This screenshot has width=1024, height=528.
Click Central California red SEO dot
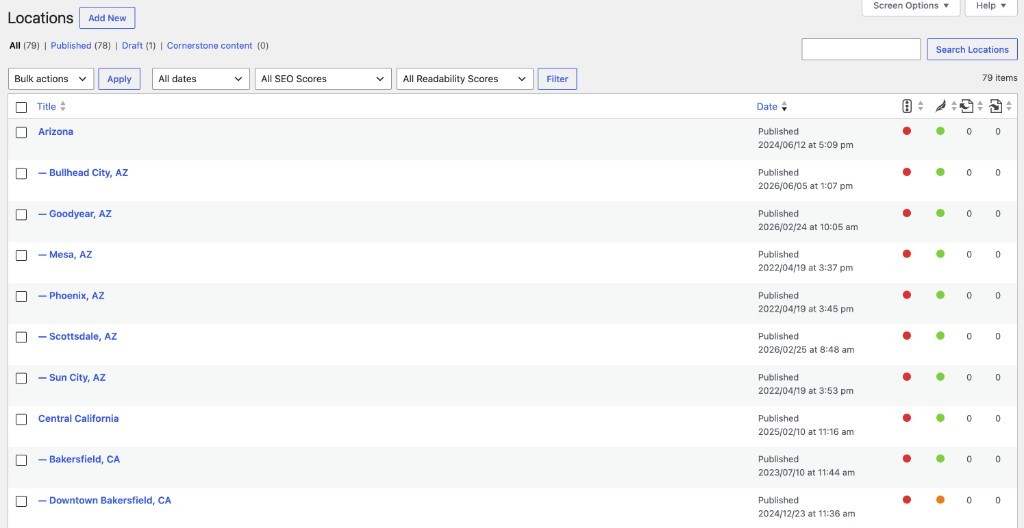(906, 418)
